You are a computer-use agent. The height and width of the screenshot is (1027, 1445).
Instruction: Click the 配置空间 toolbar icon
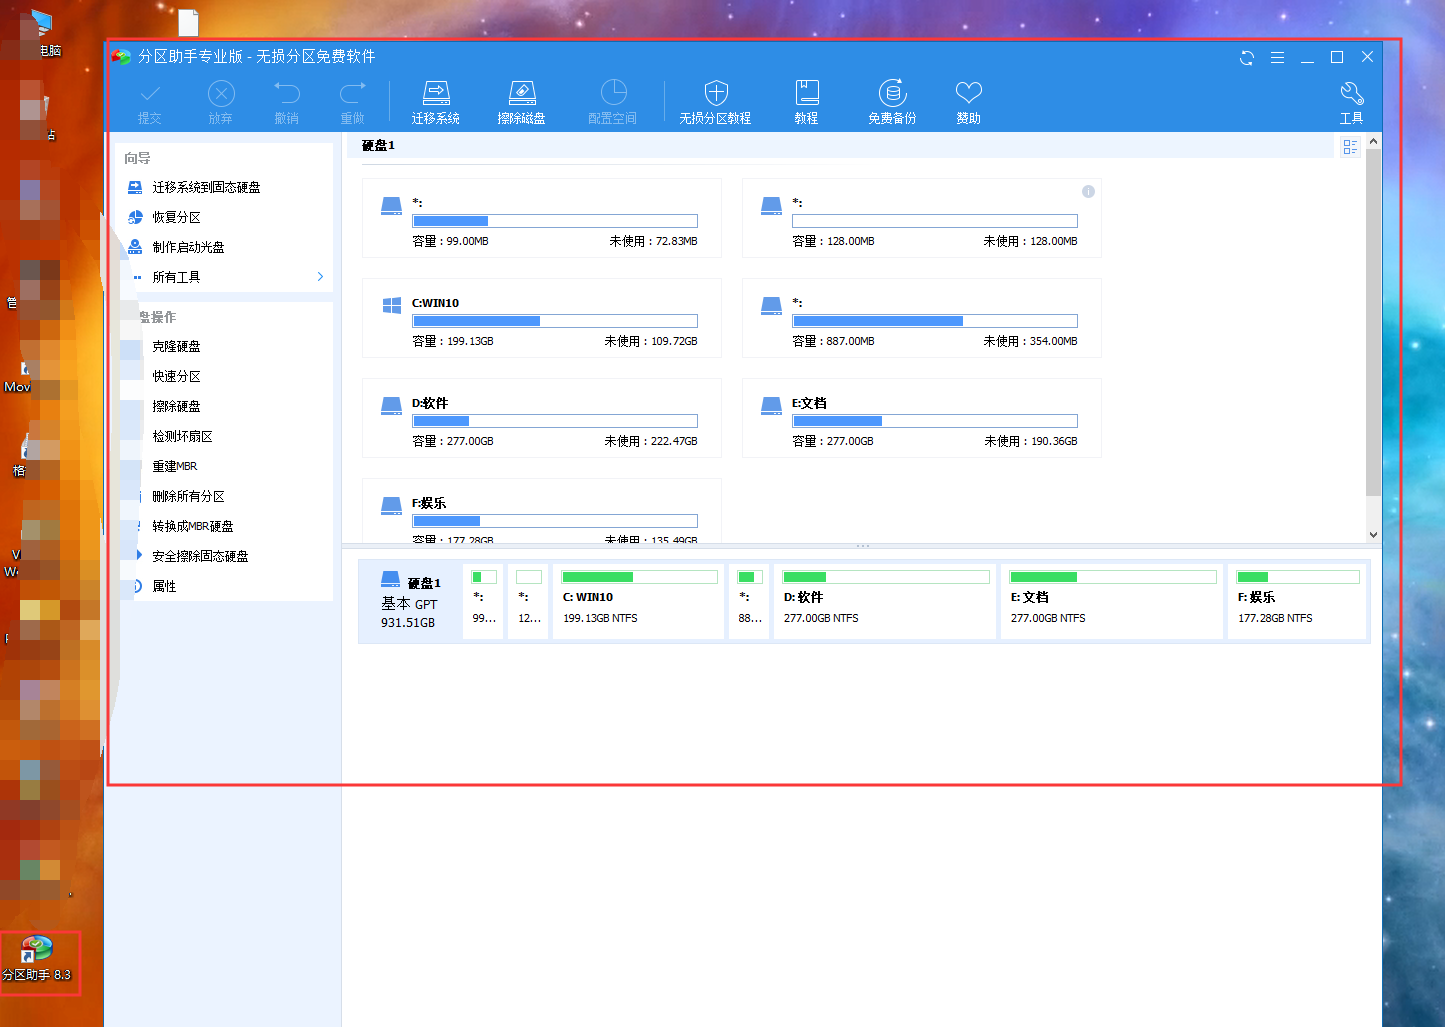click(x=613, y=102)
